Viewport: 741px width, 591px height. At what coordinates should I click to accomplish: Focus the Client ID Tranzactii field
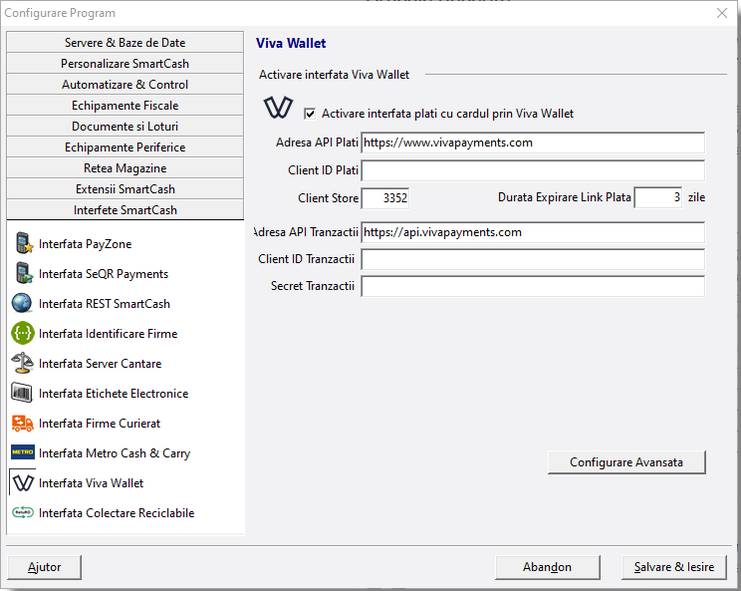point(533,259)
